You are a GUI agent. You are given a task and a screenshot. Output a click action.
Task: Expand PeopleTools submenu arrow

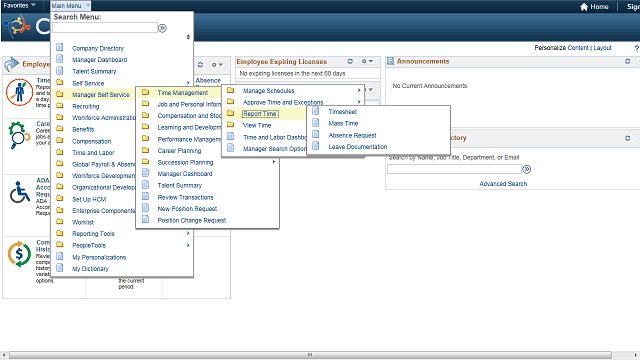[x=188, y=245]
